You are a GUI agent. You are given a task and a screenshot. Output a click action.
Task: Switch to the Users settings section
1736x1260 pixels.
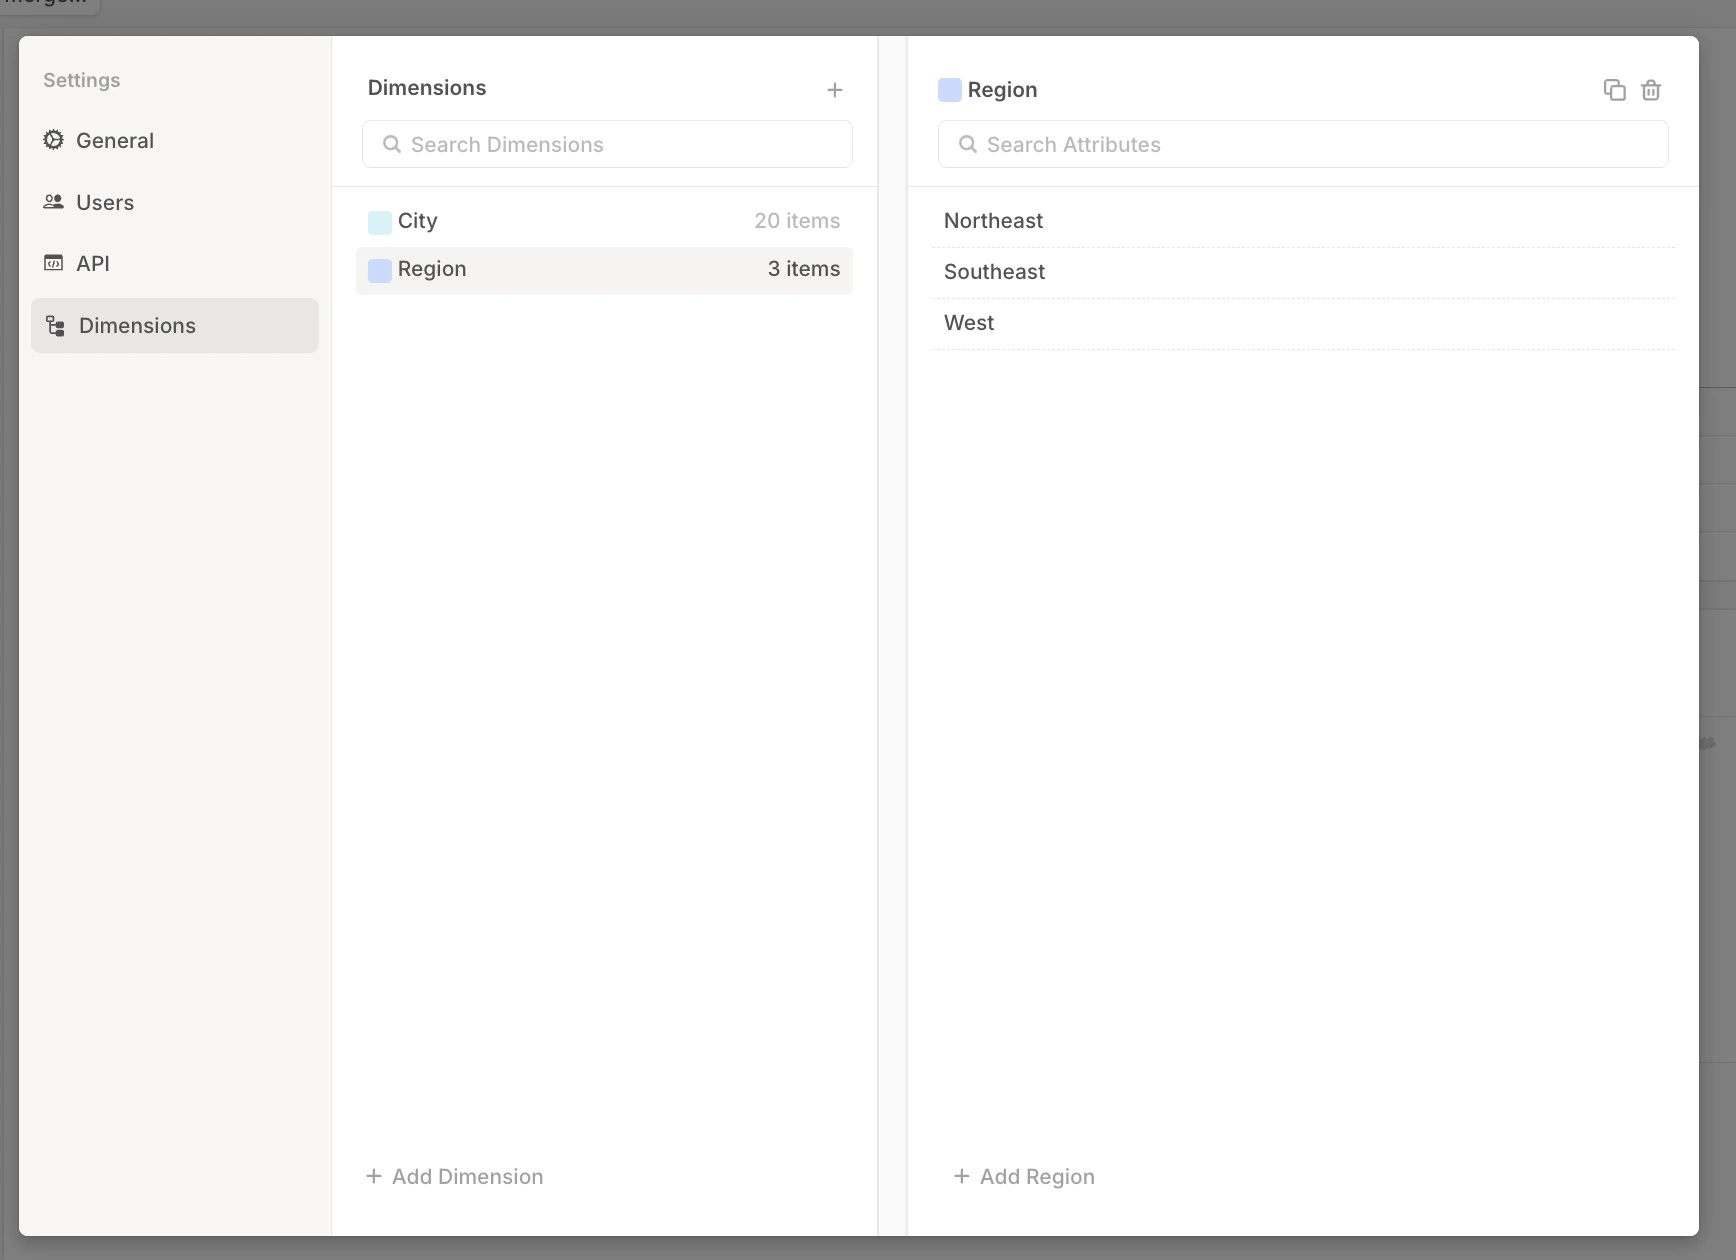pyautogui.click(x=104, y=202)
